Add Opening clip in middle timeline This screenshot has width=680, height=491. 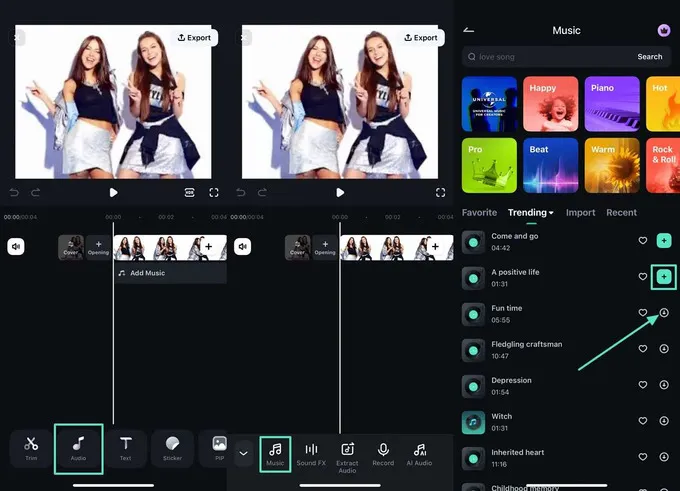[x=325, y=247]
